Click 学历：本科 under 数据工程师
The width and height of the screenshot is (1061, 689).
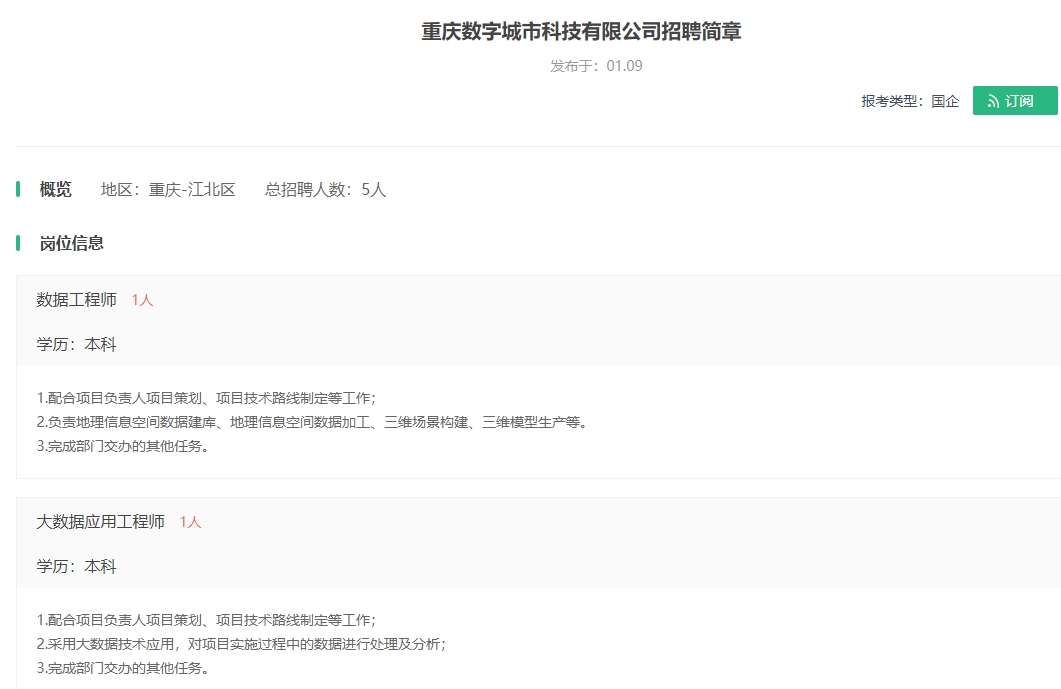coord(76,344)
